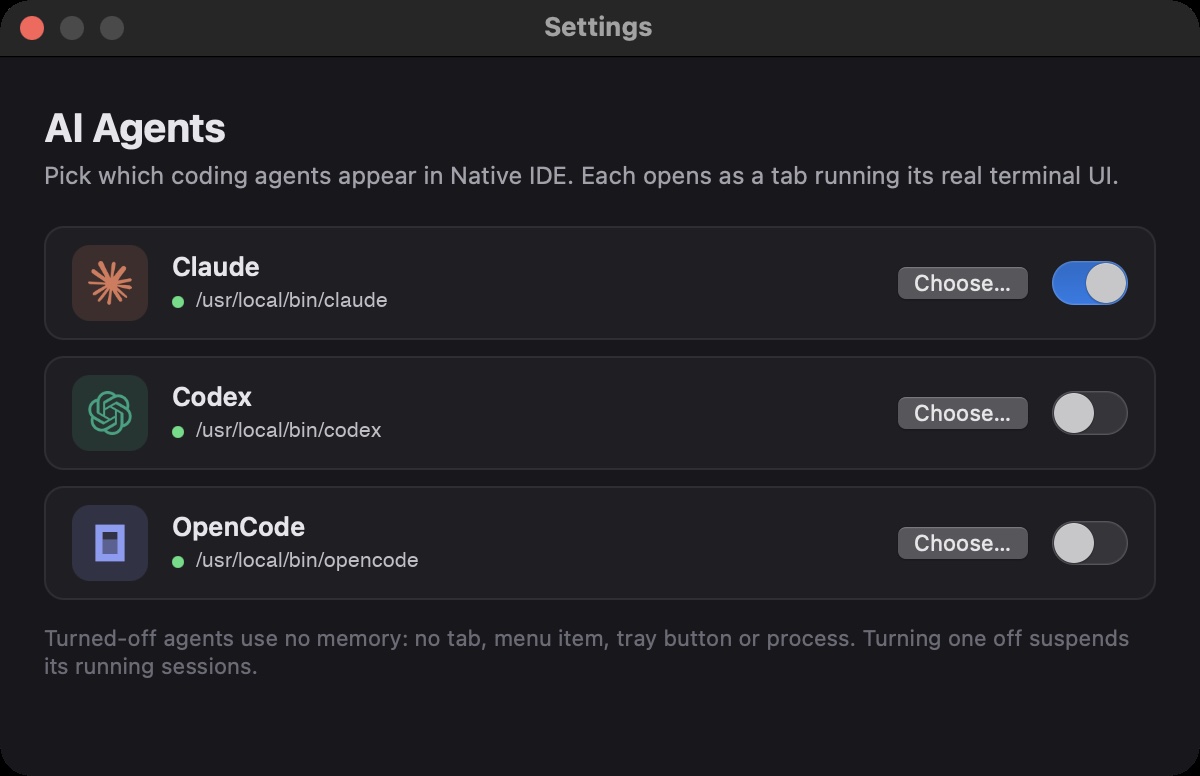Minimize the Settings window with the gray middle button
This screenshot has width=1200, height=776.
[72, 27]
